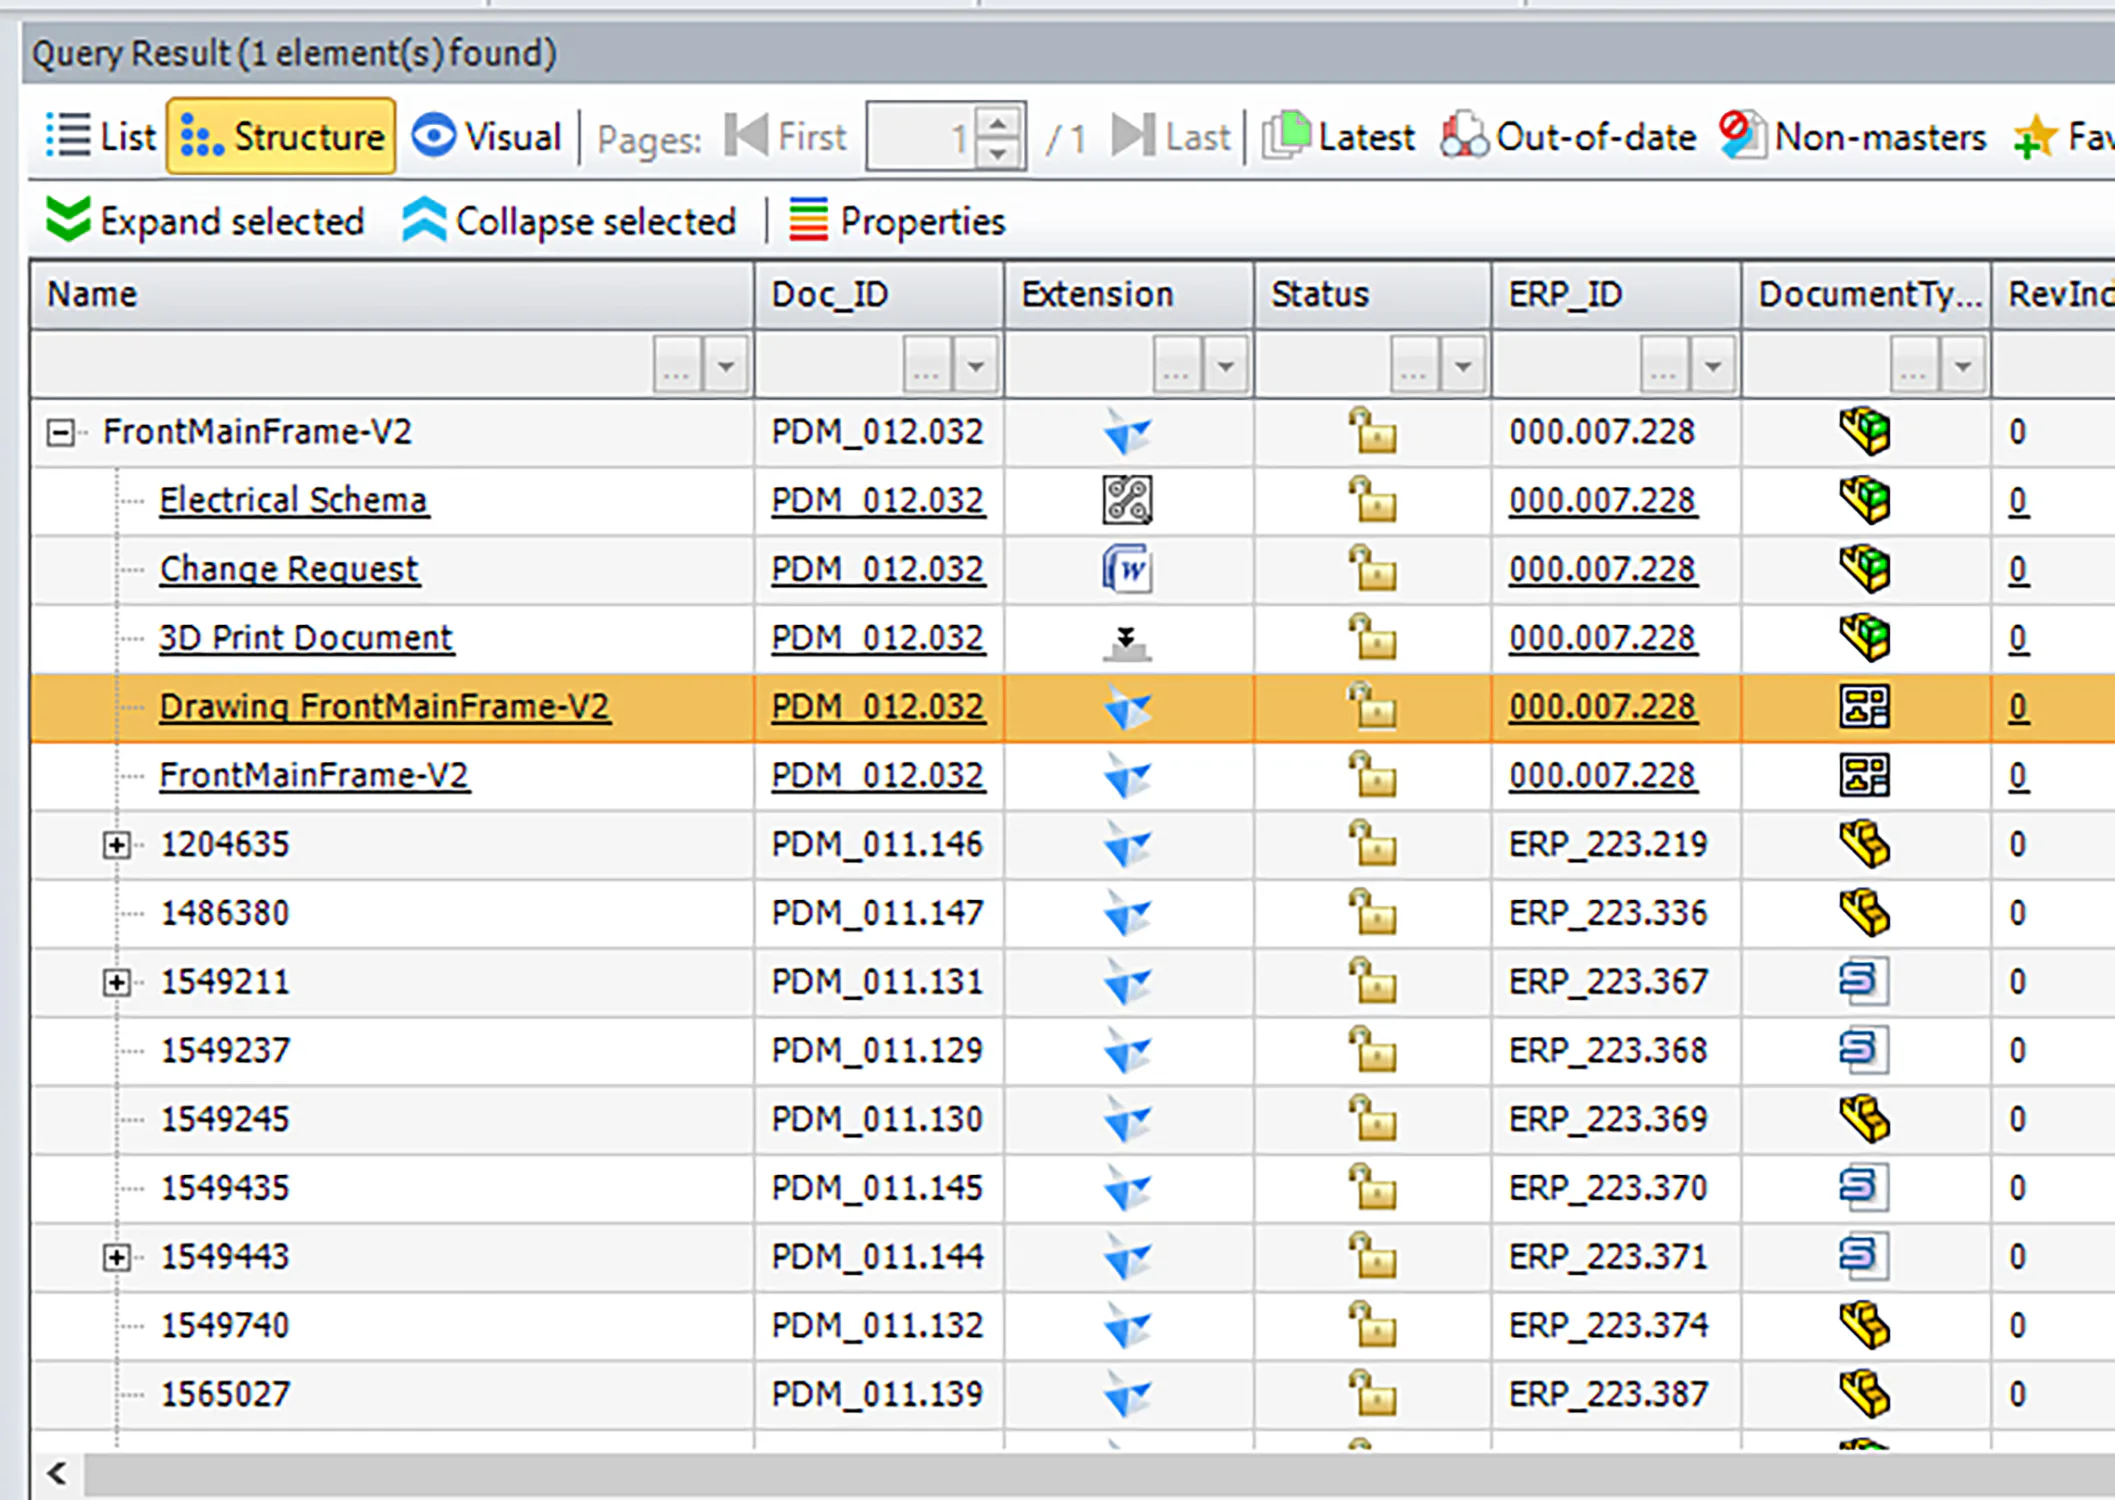This screenshot has width=2115, height=1500.
Task: Expand the 1204635 tree node
Action: click(119, 844)
